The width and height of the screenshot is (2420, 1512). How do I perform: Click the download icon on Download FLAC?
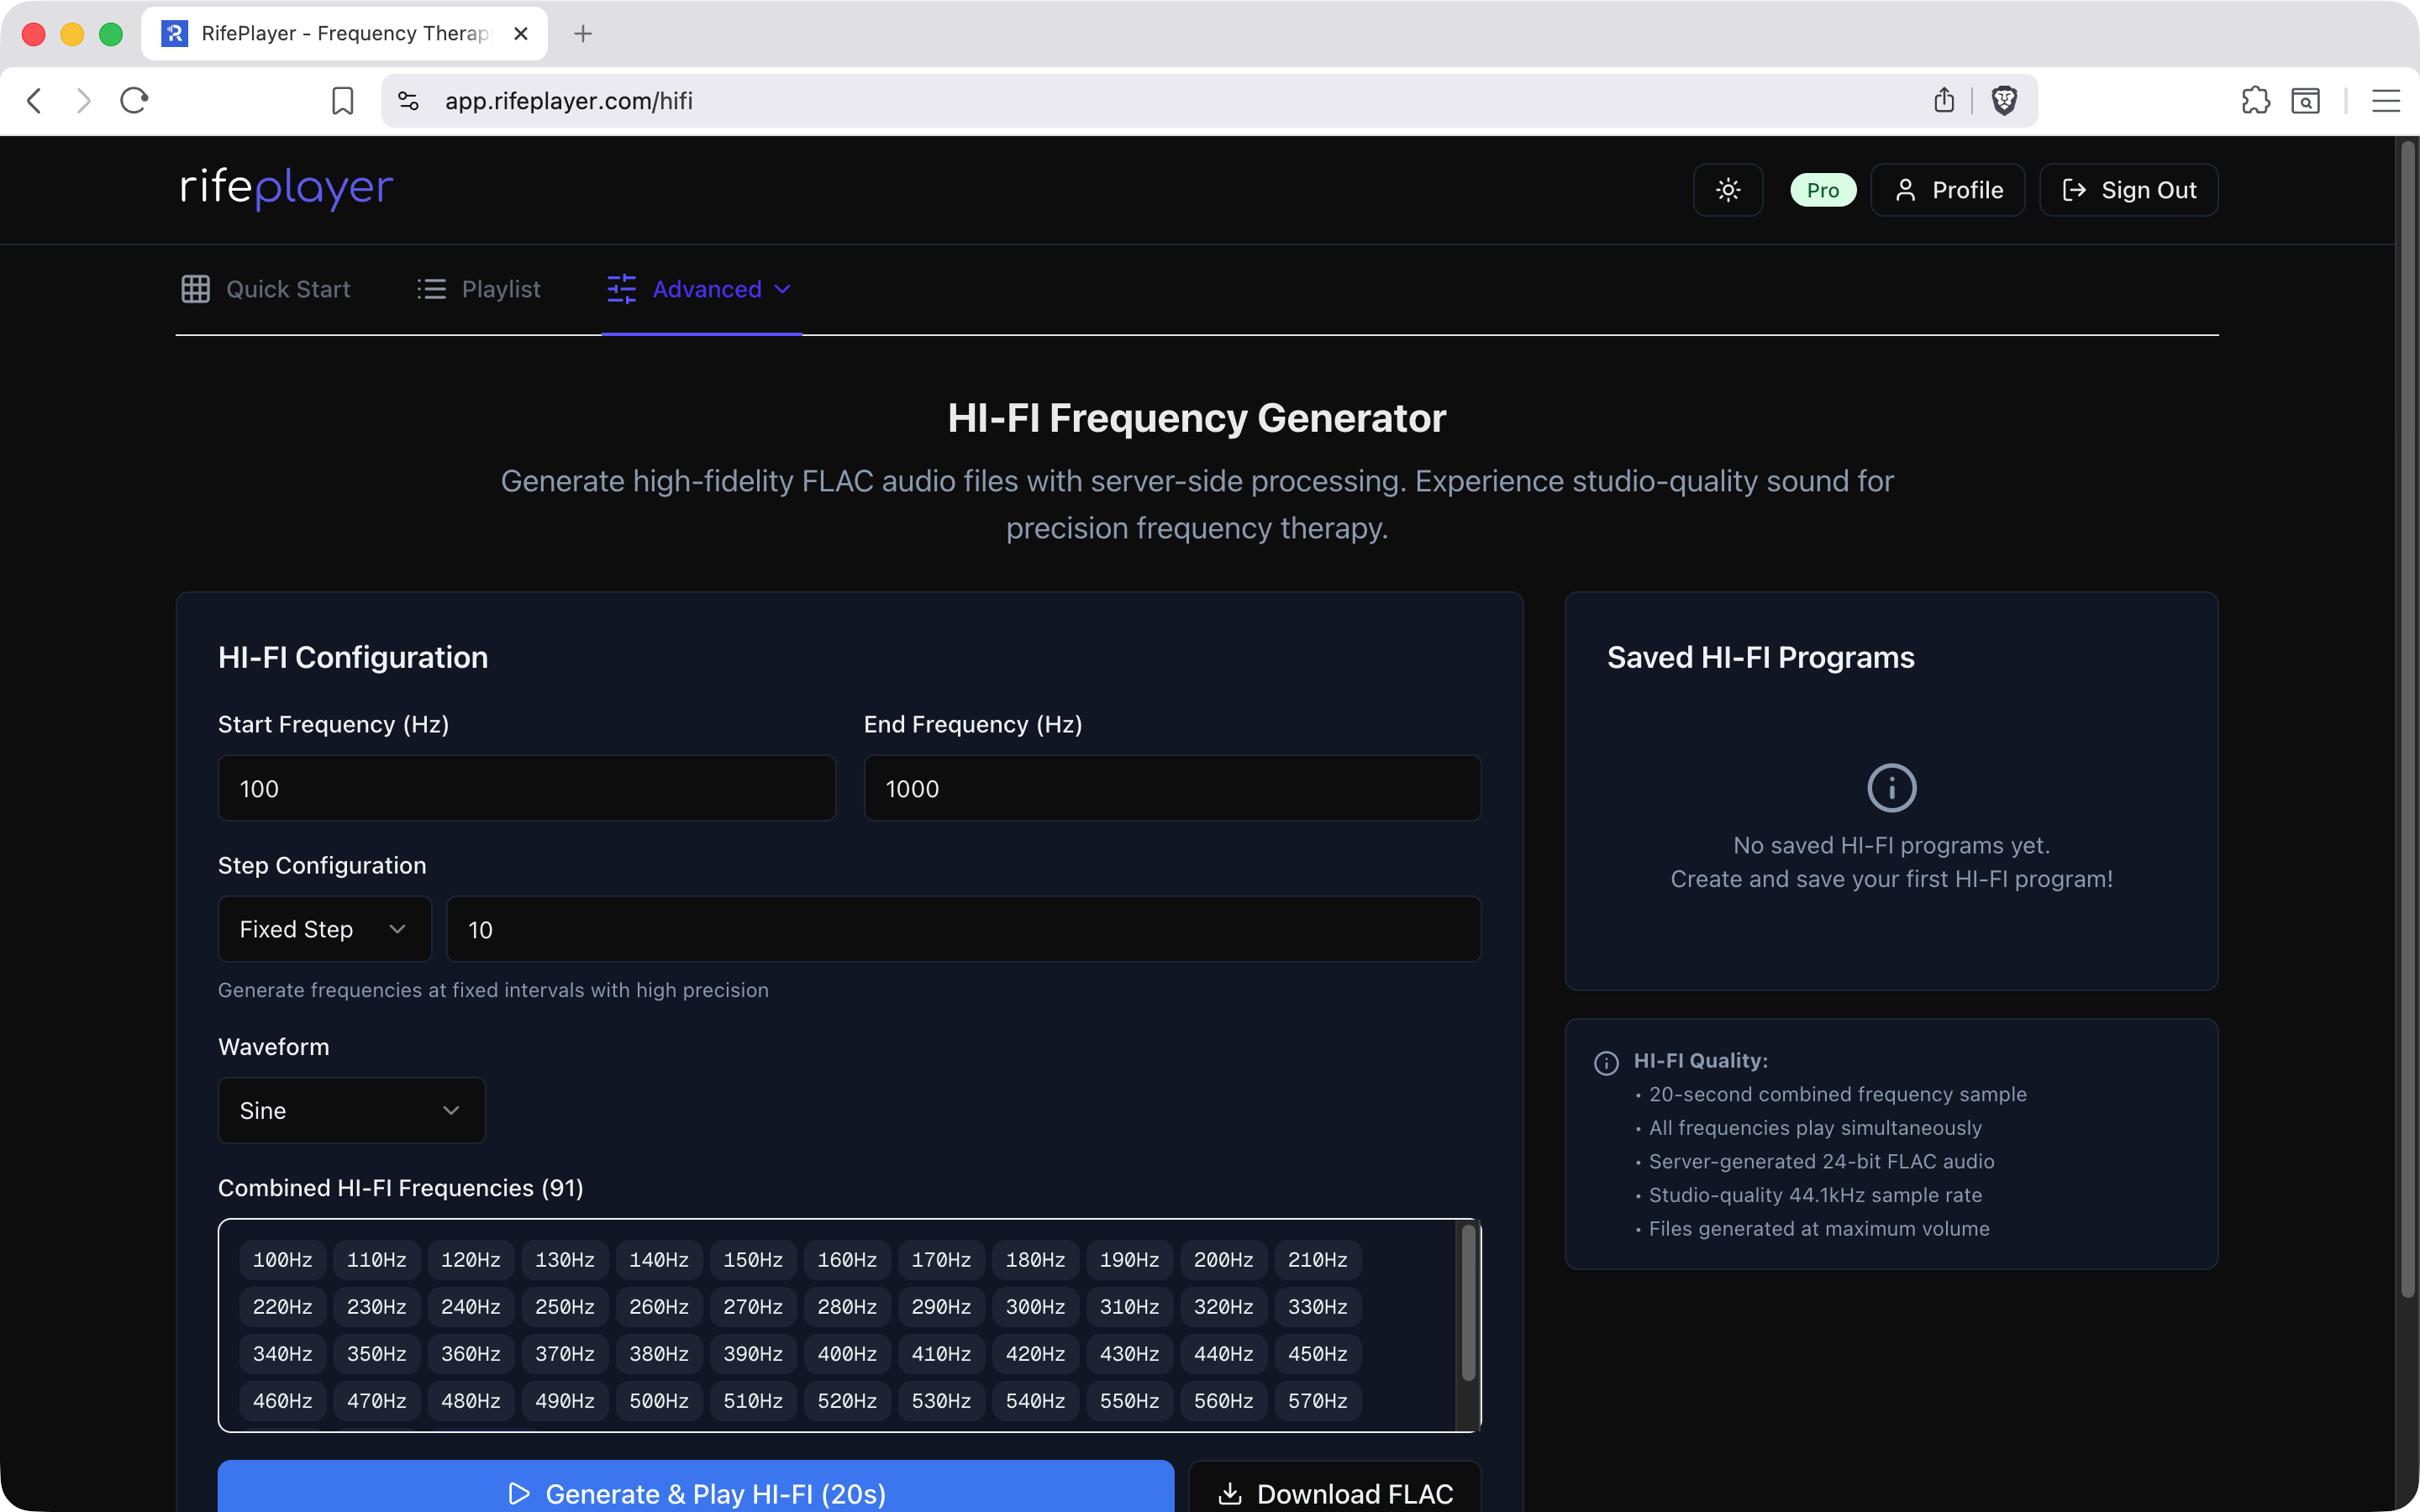coord(1230,1493)
